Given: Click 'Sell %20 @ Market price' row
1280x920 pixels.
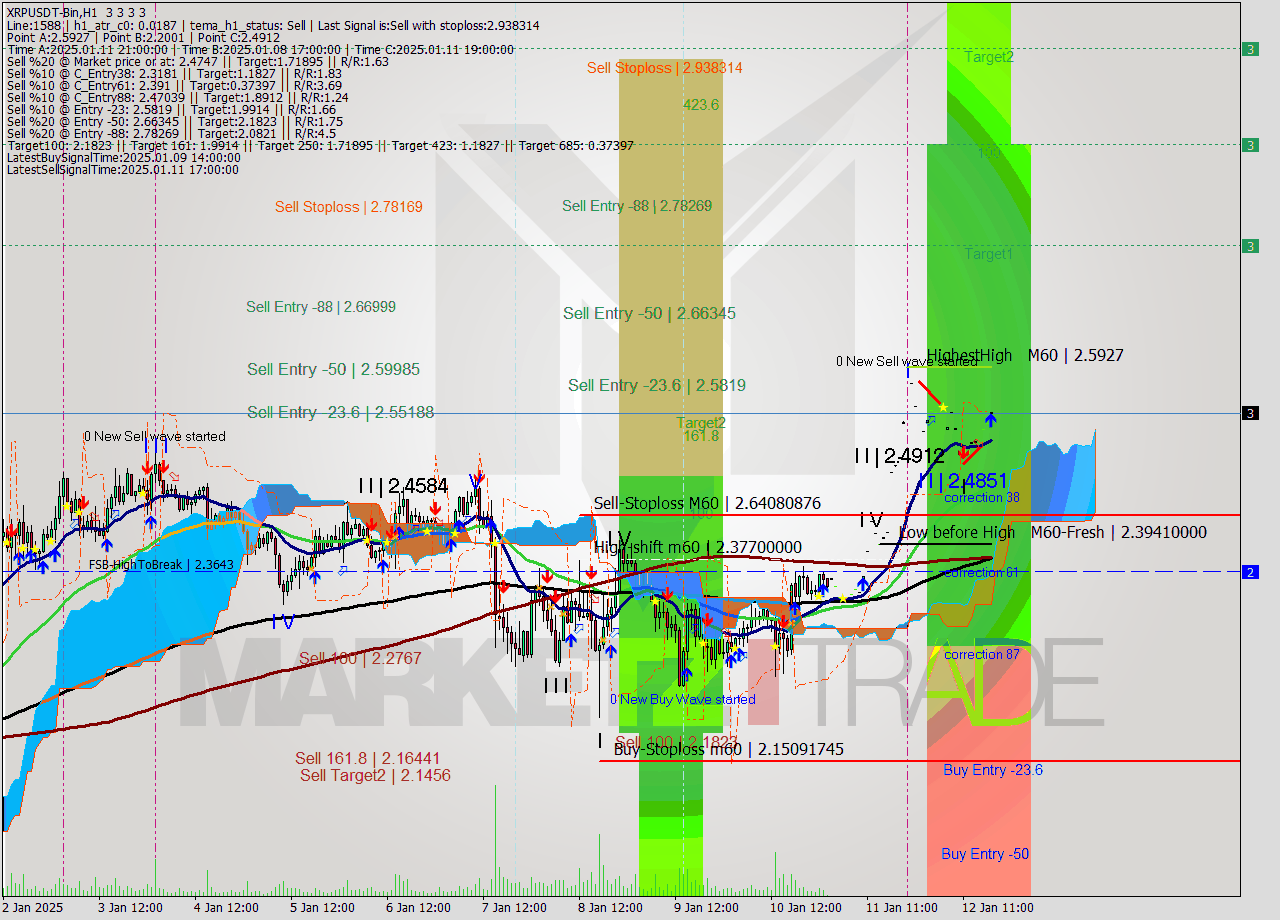Looking at the screenshot, I should pos(198,61).
